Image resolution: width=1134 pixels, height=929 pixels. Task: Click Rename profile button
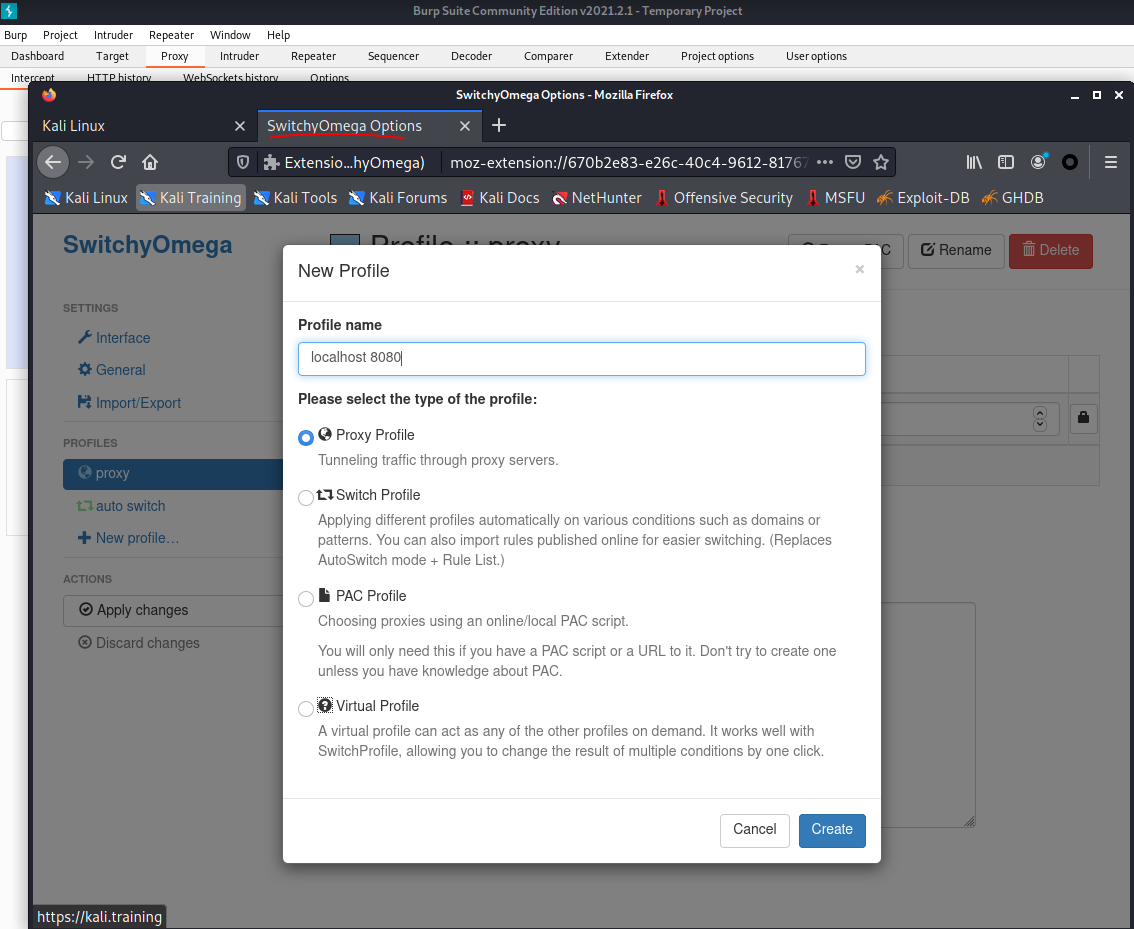956,251
